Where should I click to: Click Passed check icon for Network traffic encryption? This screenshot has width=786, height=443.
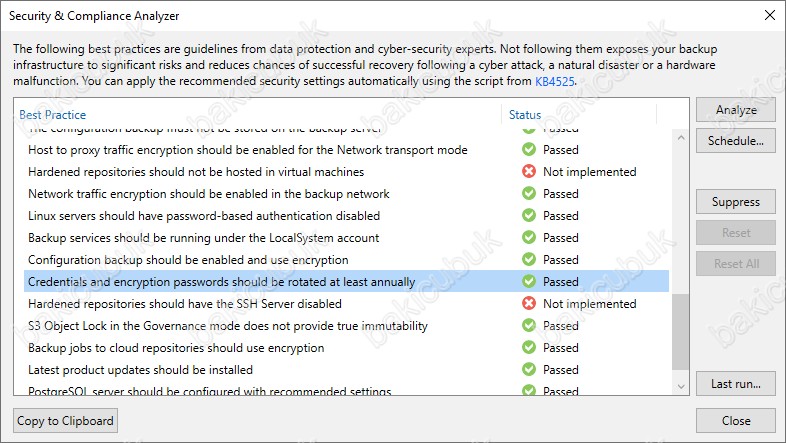pos(529,193)
